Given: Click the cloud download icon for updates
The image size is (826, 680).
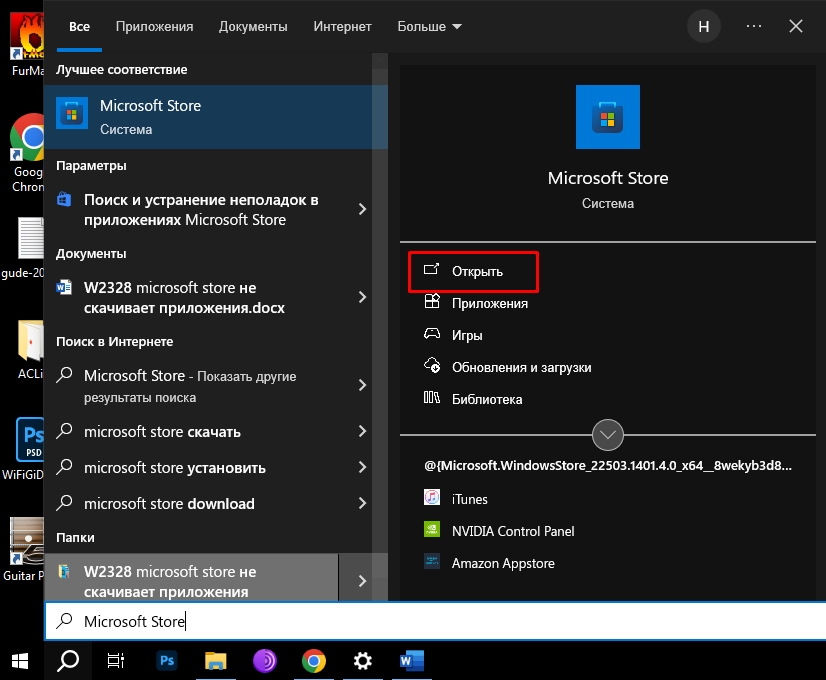Looking at the screenshot, I should click(432, 365).
